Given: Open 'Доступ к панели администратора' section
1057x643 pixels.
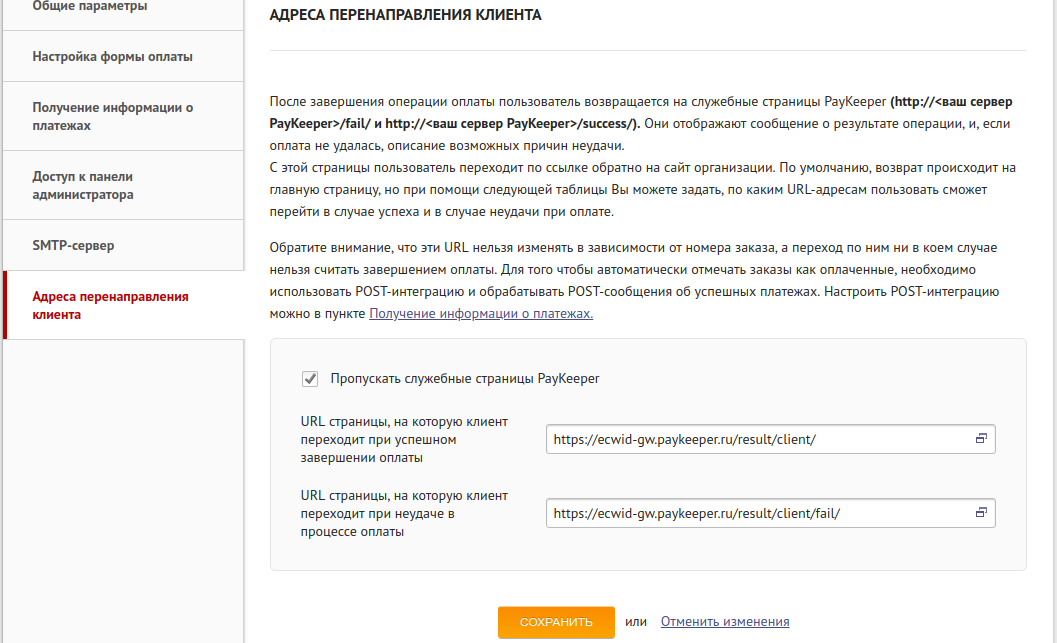Looking at the screenshot, I should tap(96, 186).
